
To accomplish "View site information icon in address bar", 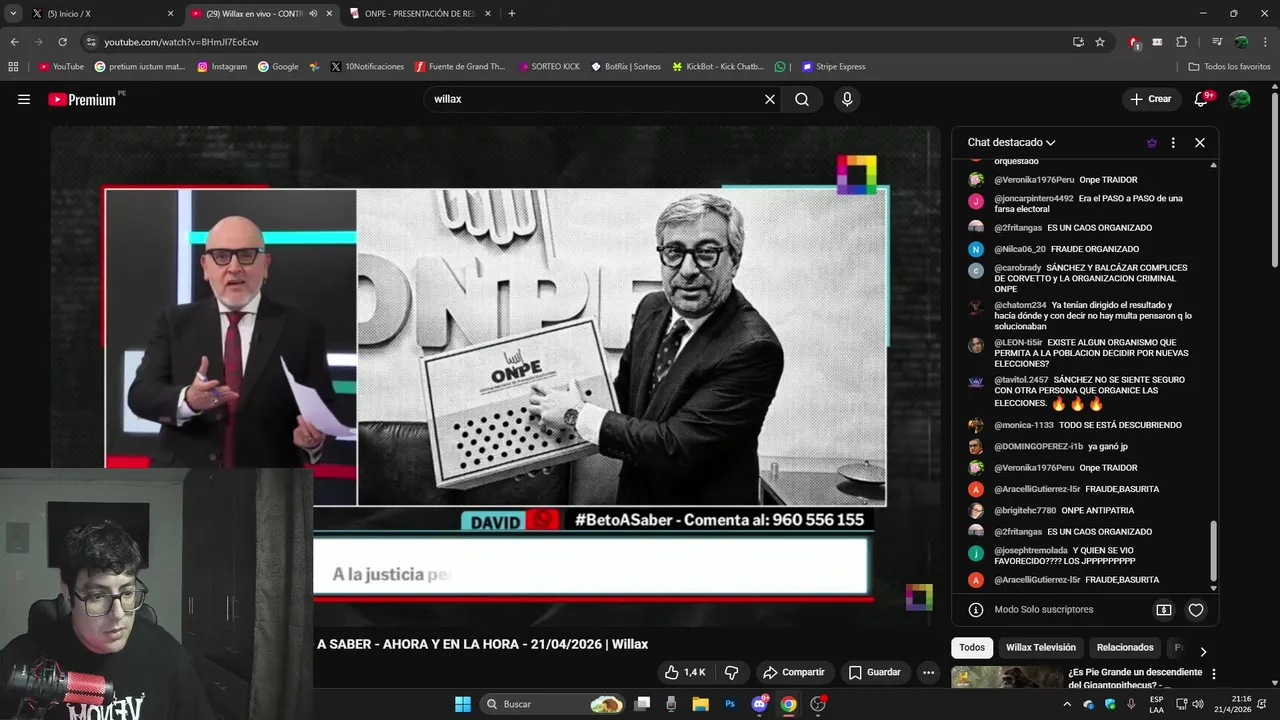I will 91,42.
